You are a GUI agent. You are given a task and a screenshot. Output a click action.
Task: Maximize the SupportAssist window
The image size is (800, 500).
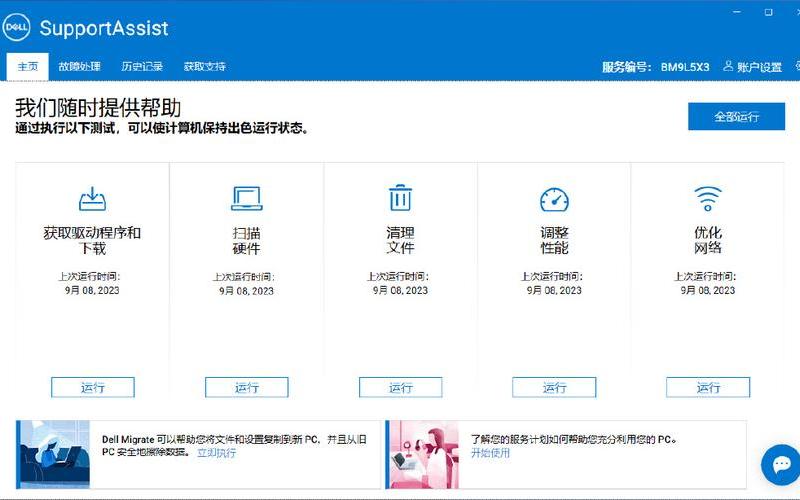pyautogui.click(x=768, y=12)
